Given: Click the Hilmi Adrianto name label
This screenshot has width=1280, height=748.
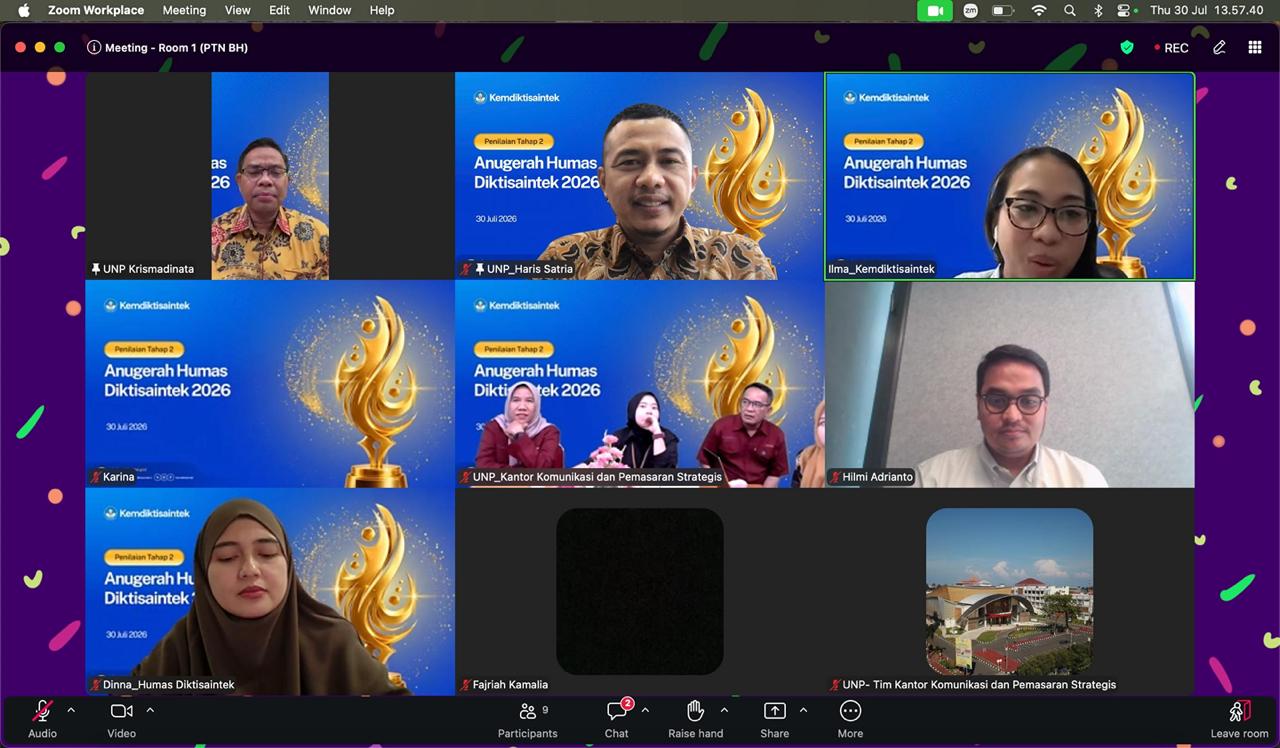Looking at the screenshot, I should pos(877,477).
